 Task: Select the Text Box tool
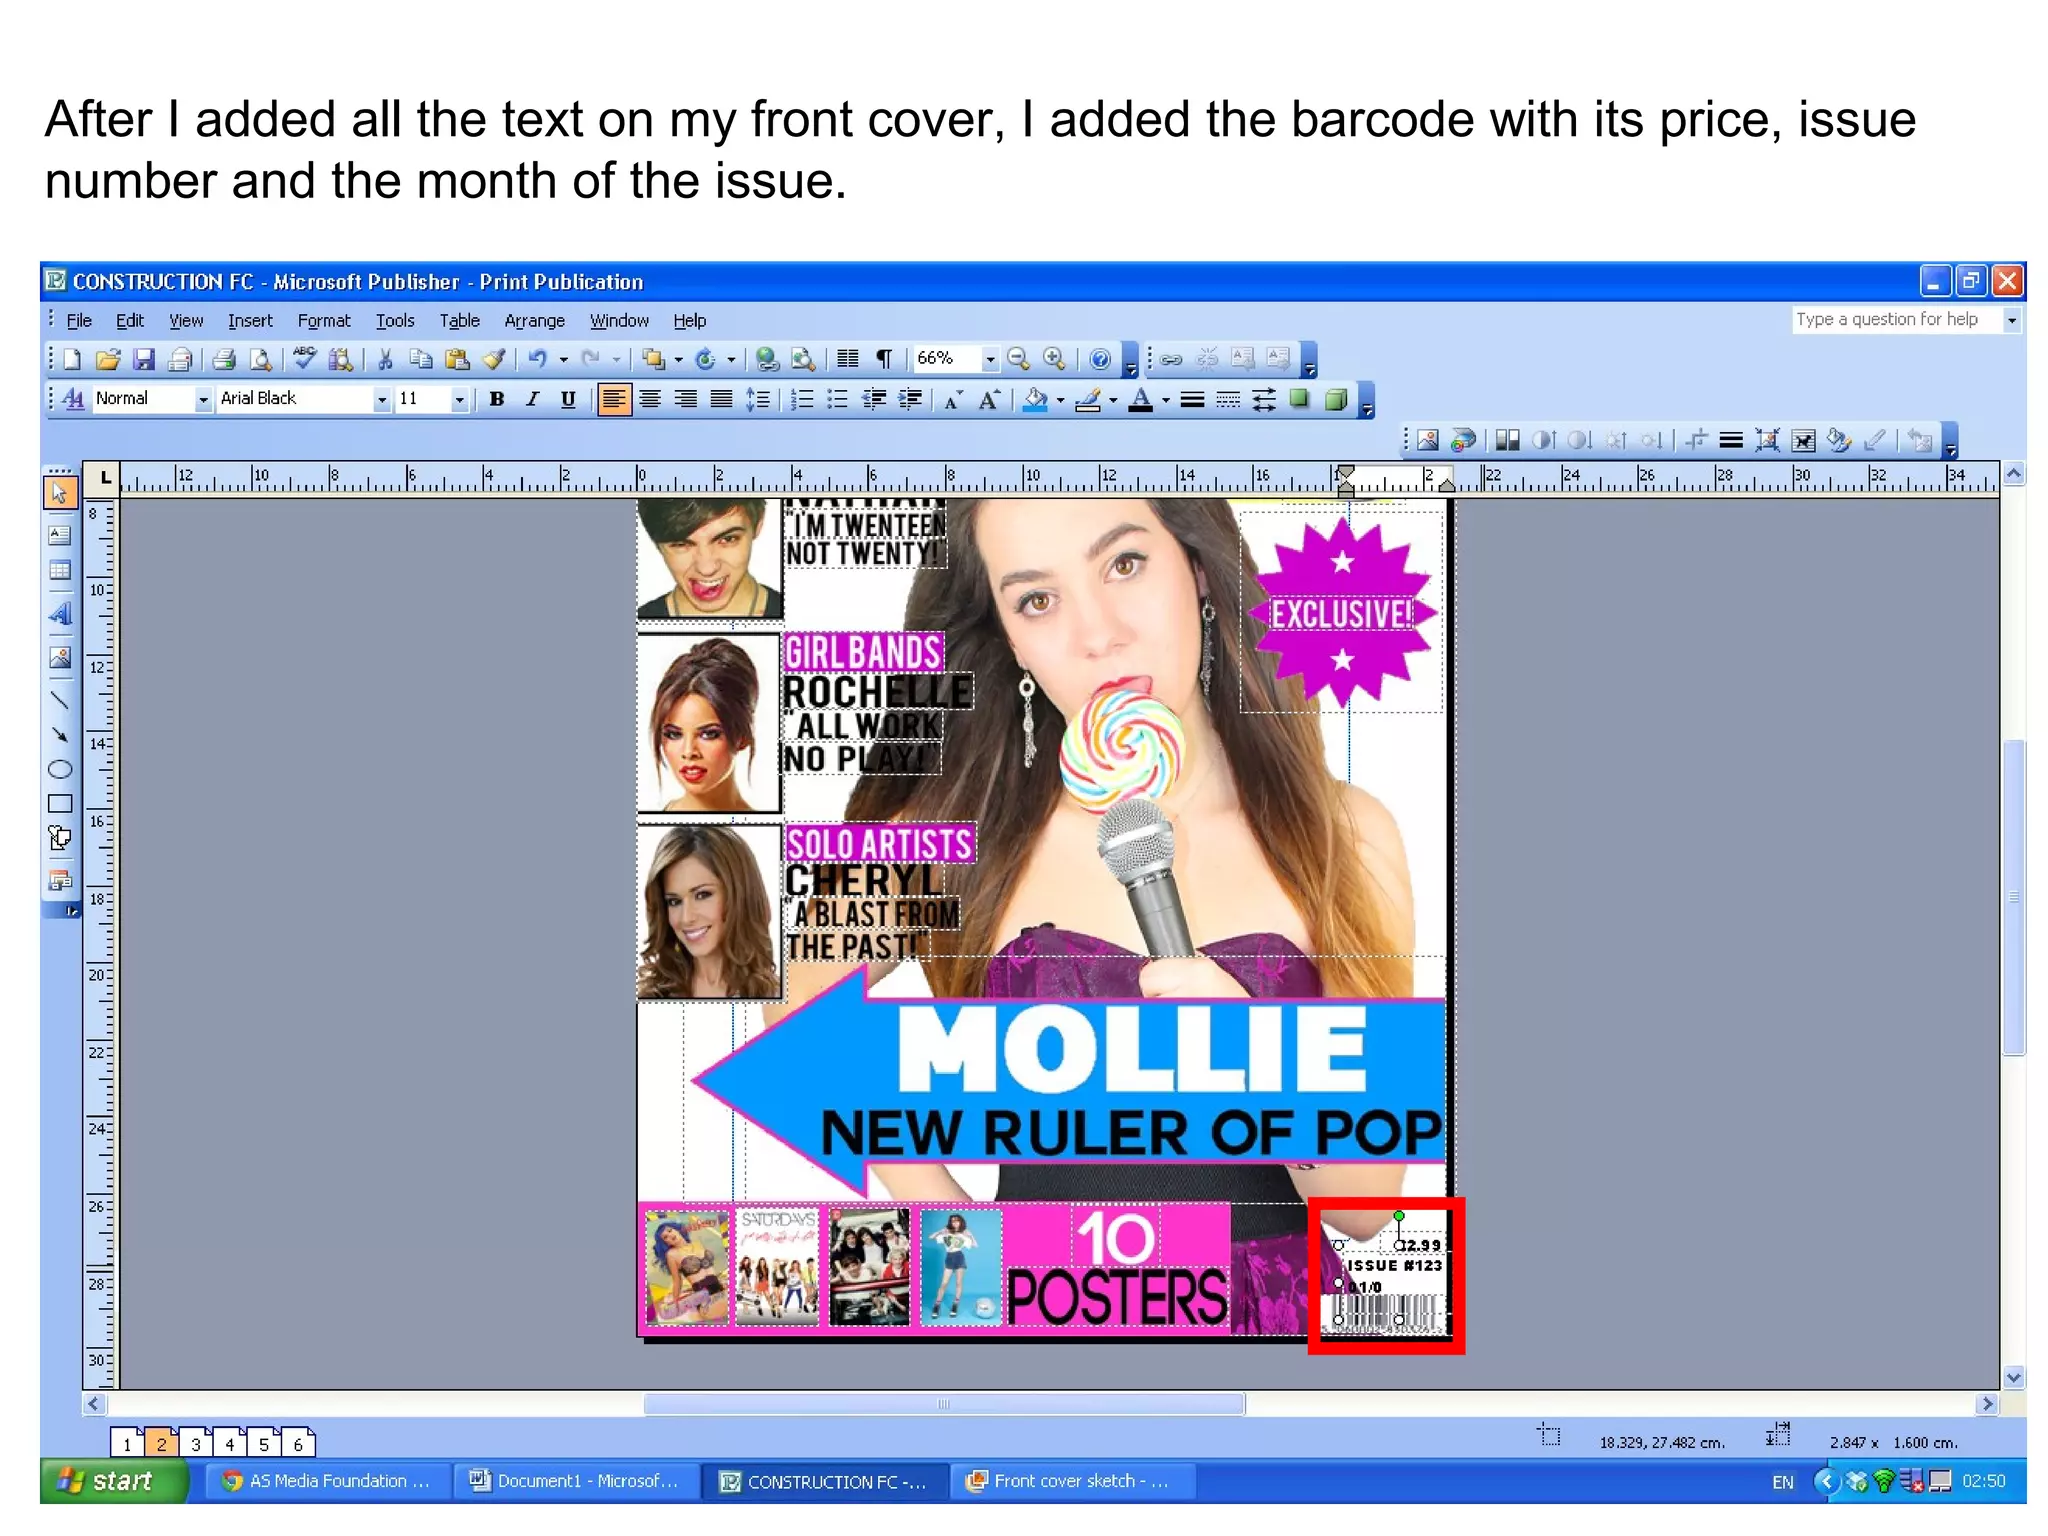pos(60,535)
